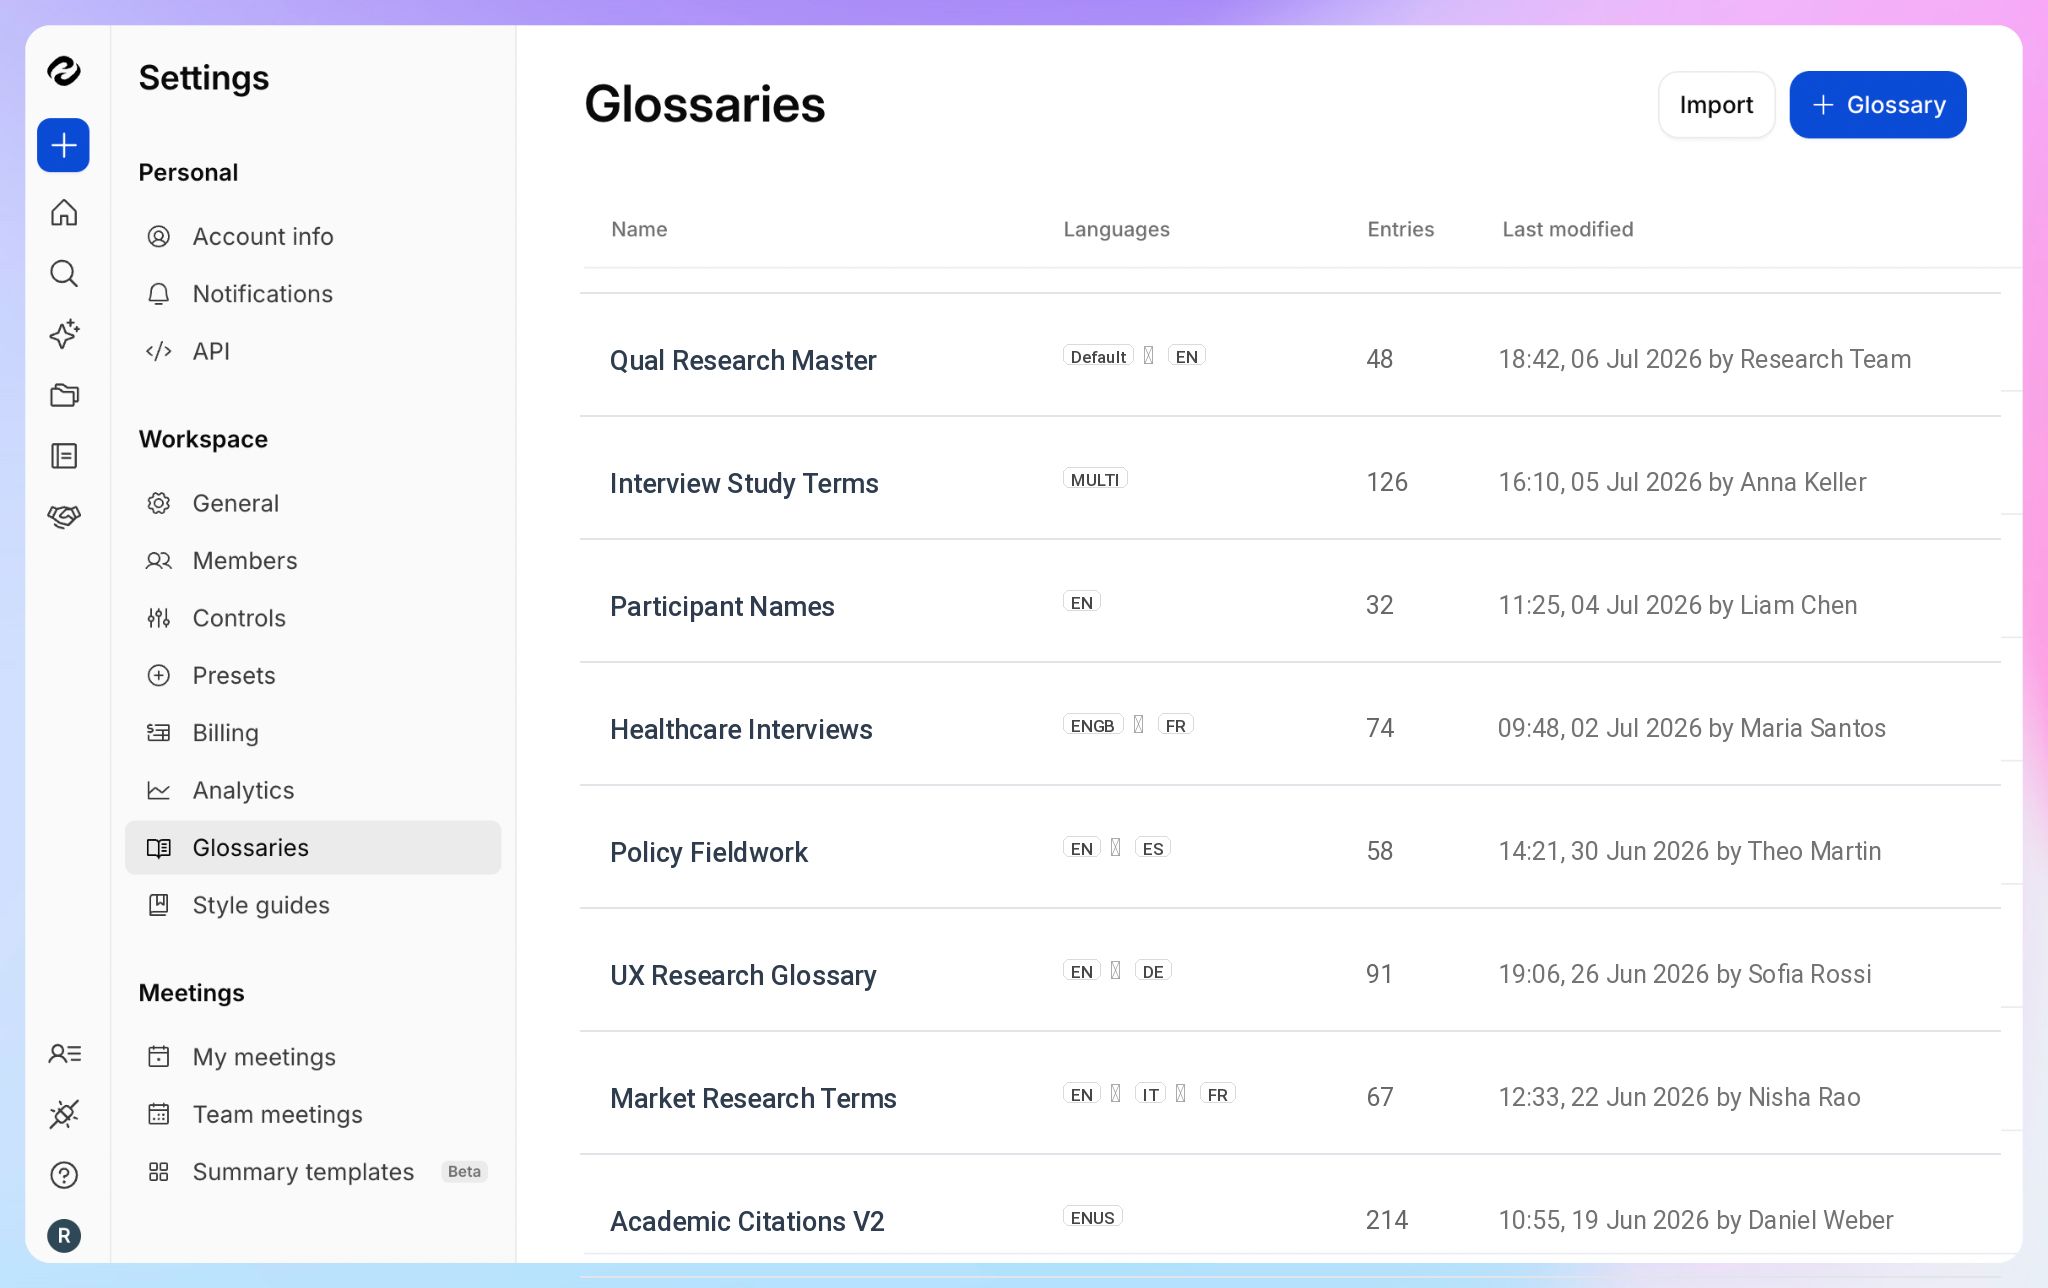Click the 126 entries count
Image resolution: width=2048 pixels, height=1288 pixels.
coord(1387,482)
